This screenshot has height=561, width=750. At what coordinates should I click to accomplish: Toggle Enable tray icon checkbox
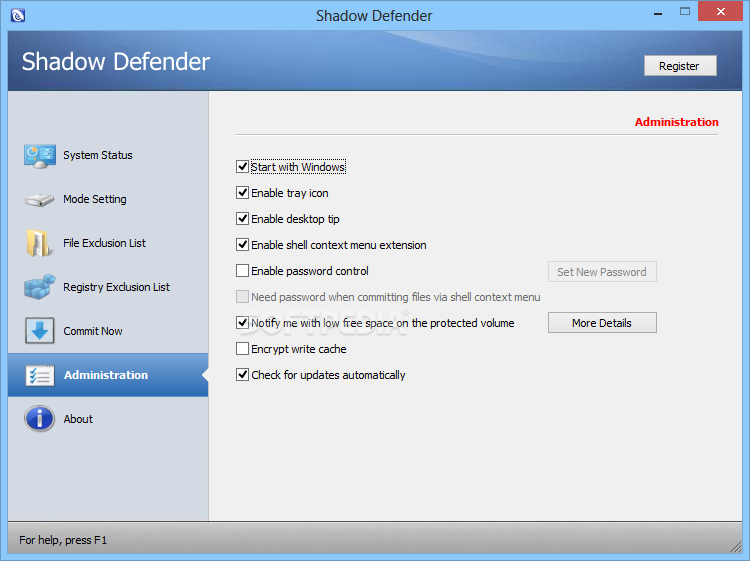(x=243, y=193)
